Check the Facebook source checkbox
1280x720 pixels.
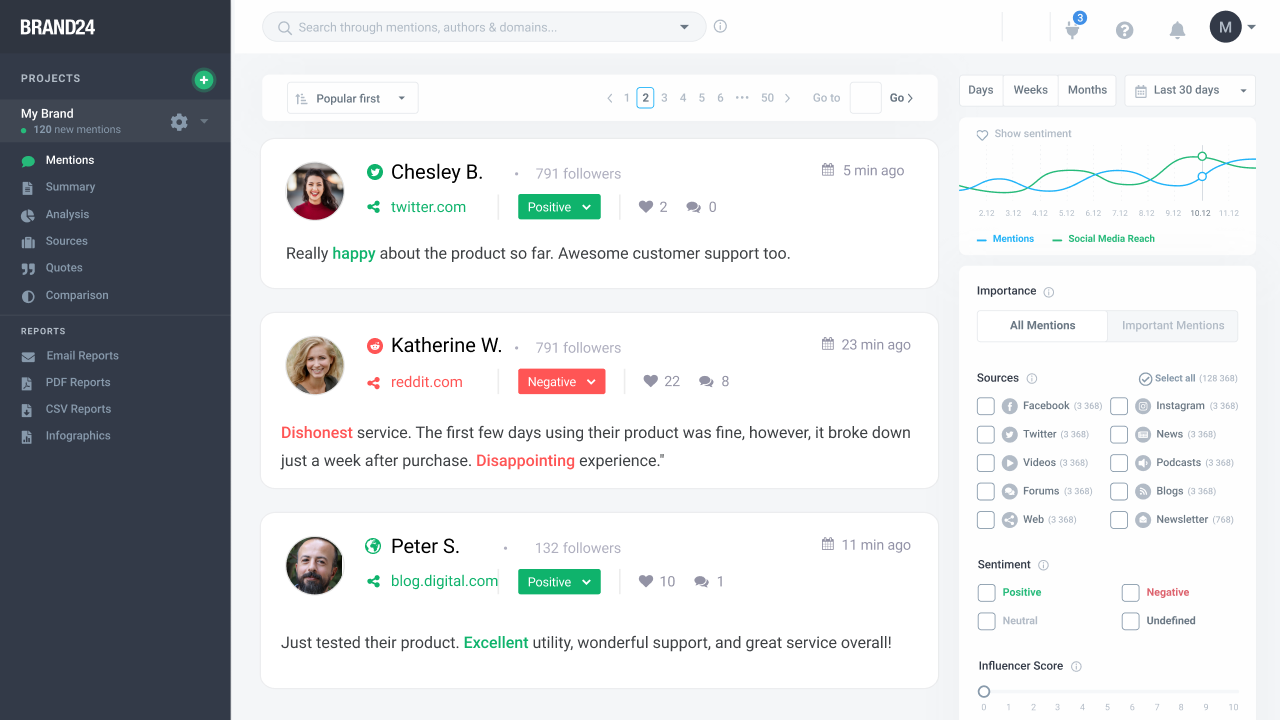[x=986, y=406]
